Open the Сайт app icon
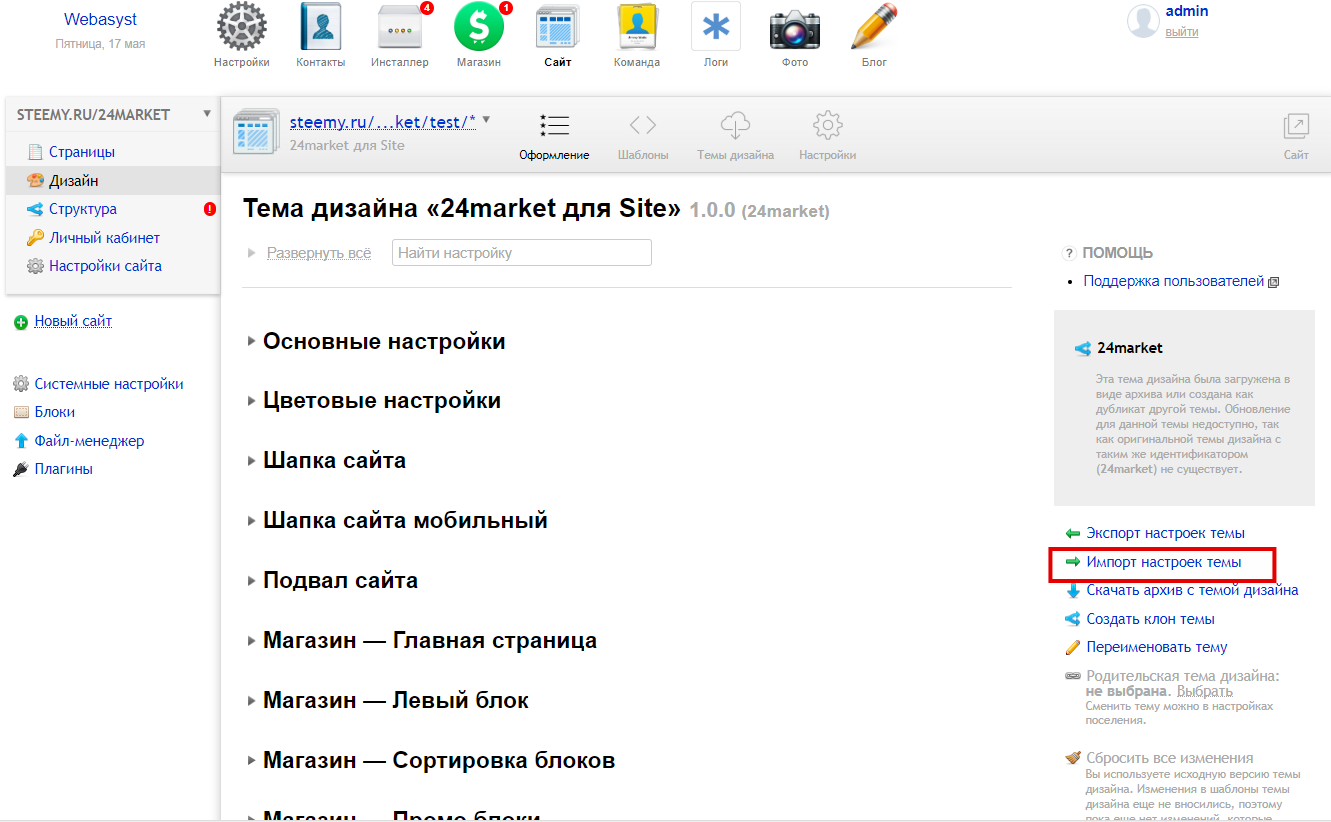Viewport: 1331px width, 822px height. (x=558, y=26)
